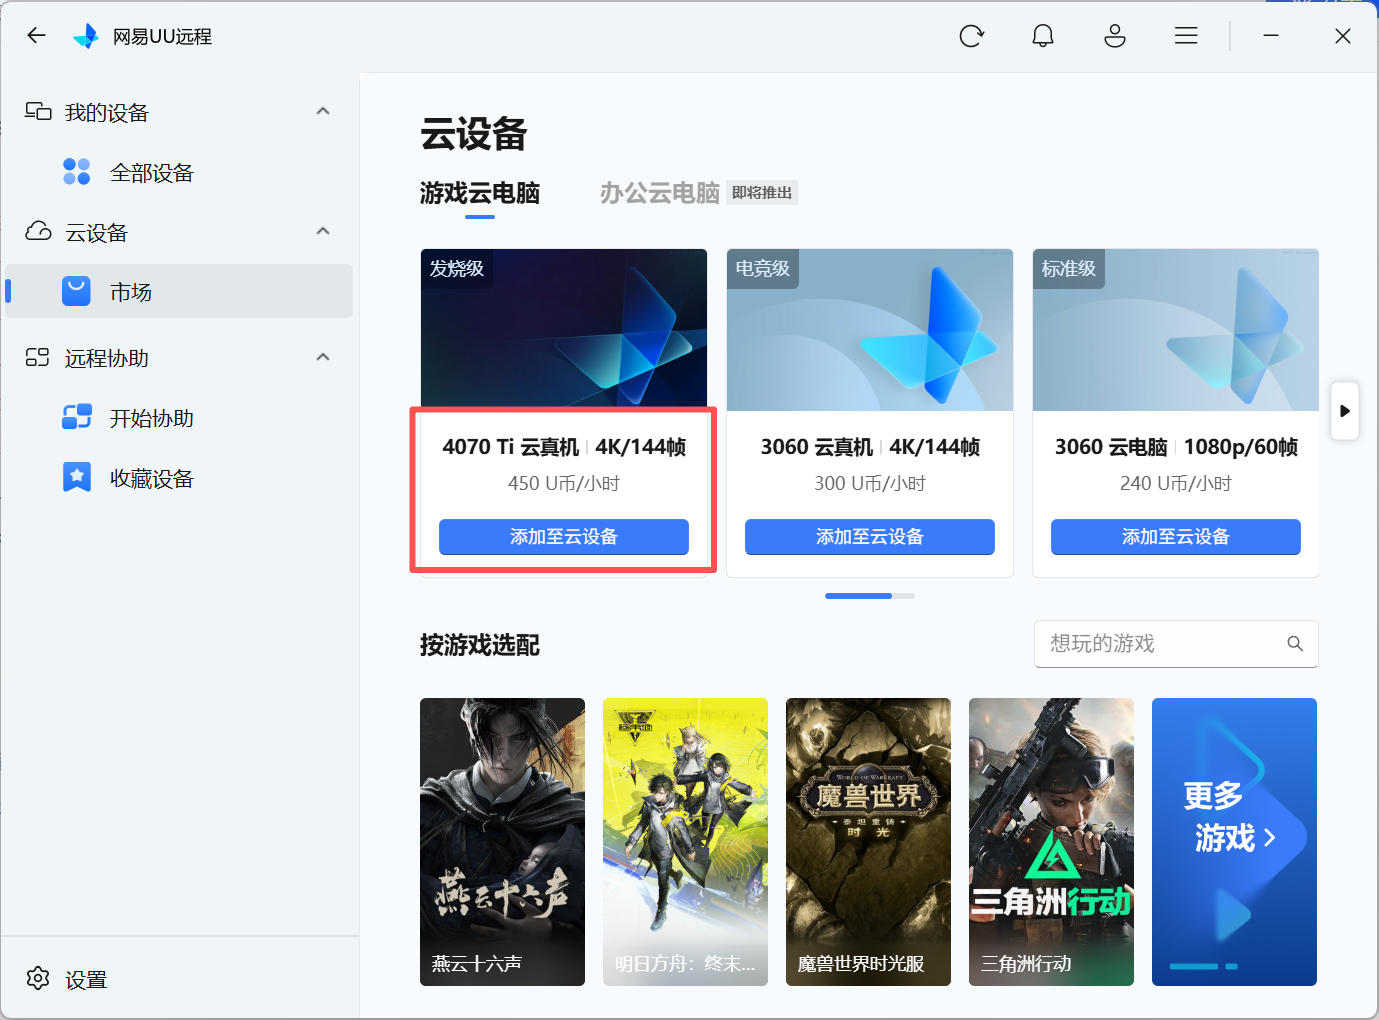
Task: Click the back arrow icon
Action: click(37, 36)
